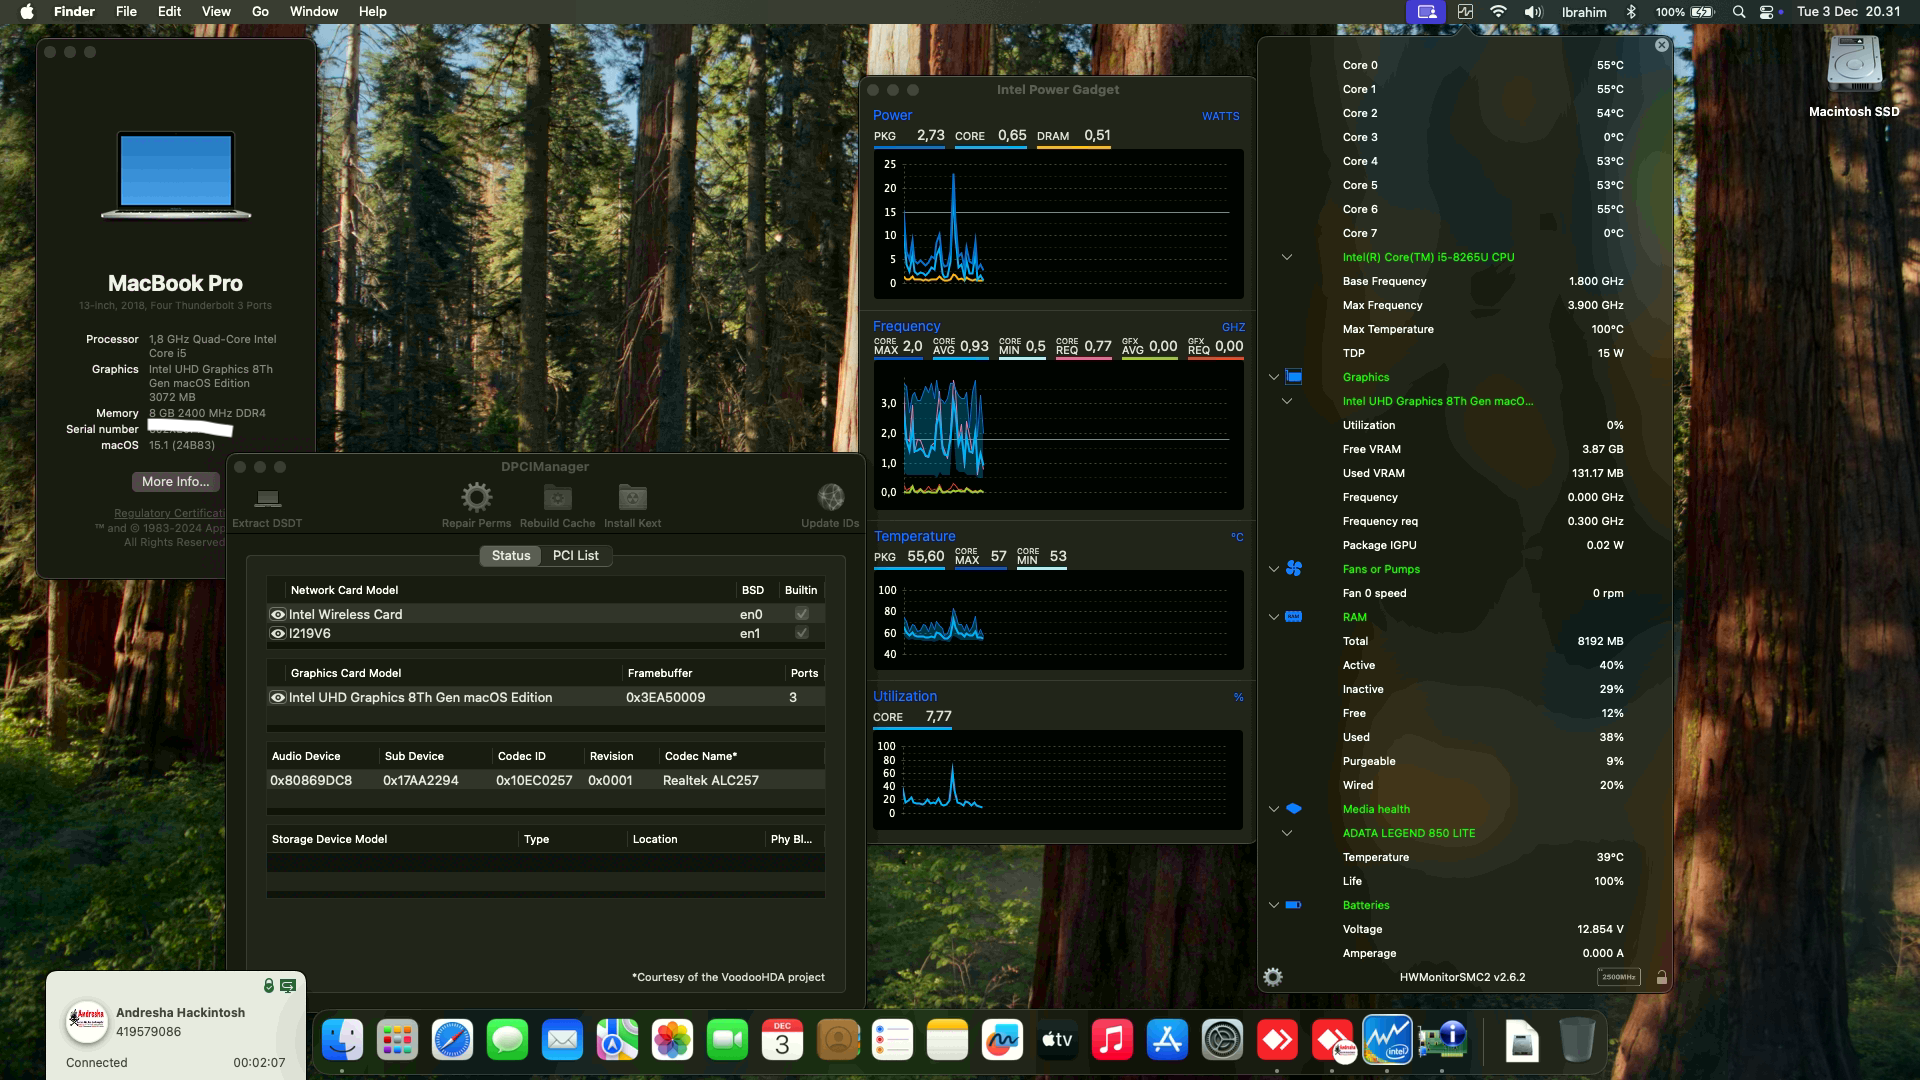This screenshot has height=1080, width=1920.
Task: Collapse ADATA LEGEND 850 LITE subsection
Action: point(1287,833)
